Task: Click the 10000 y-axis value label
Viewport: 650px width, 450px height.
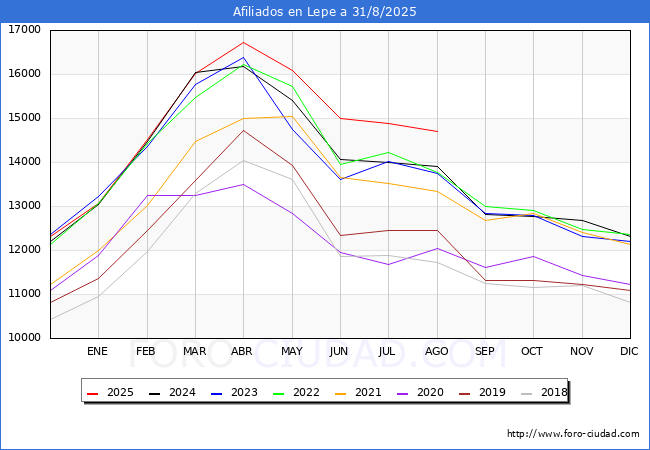Action: tap(24, 338)
